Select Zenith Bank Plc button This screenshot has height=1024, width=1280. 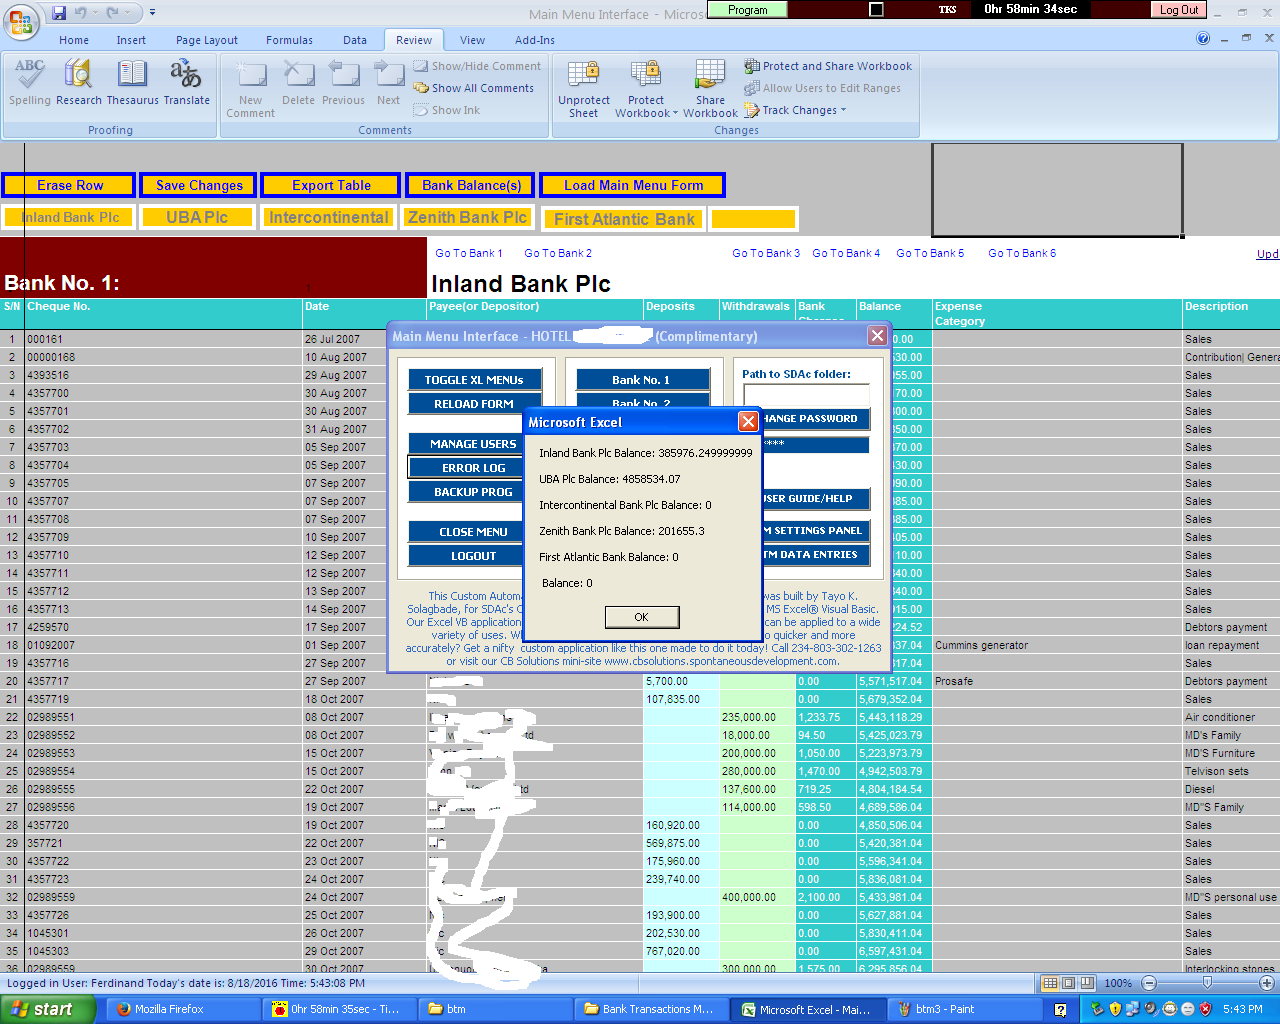(467, 217)
